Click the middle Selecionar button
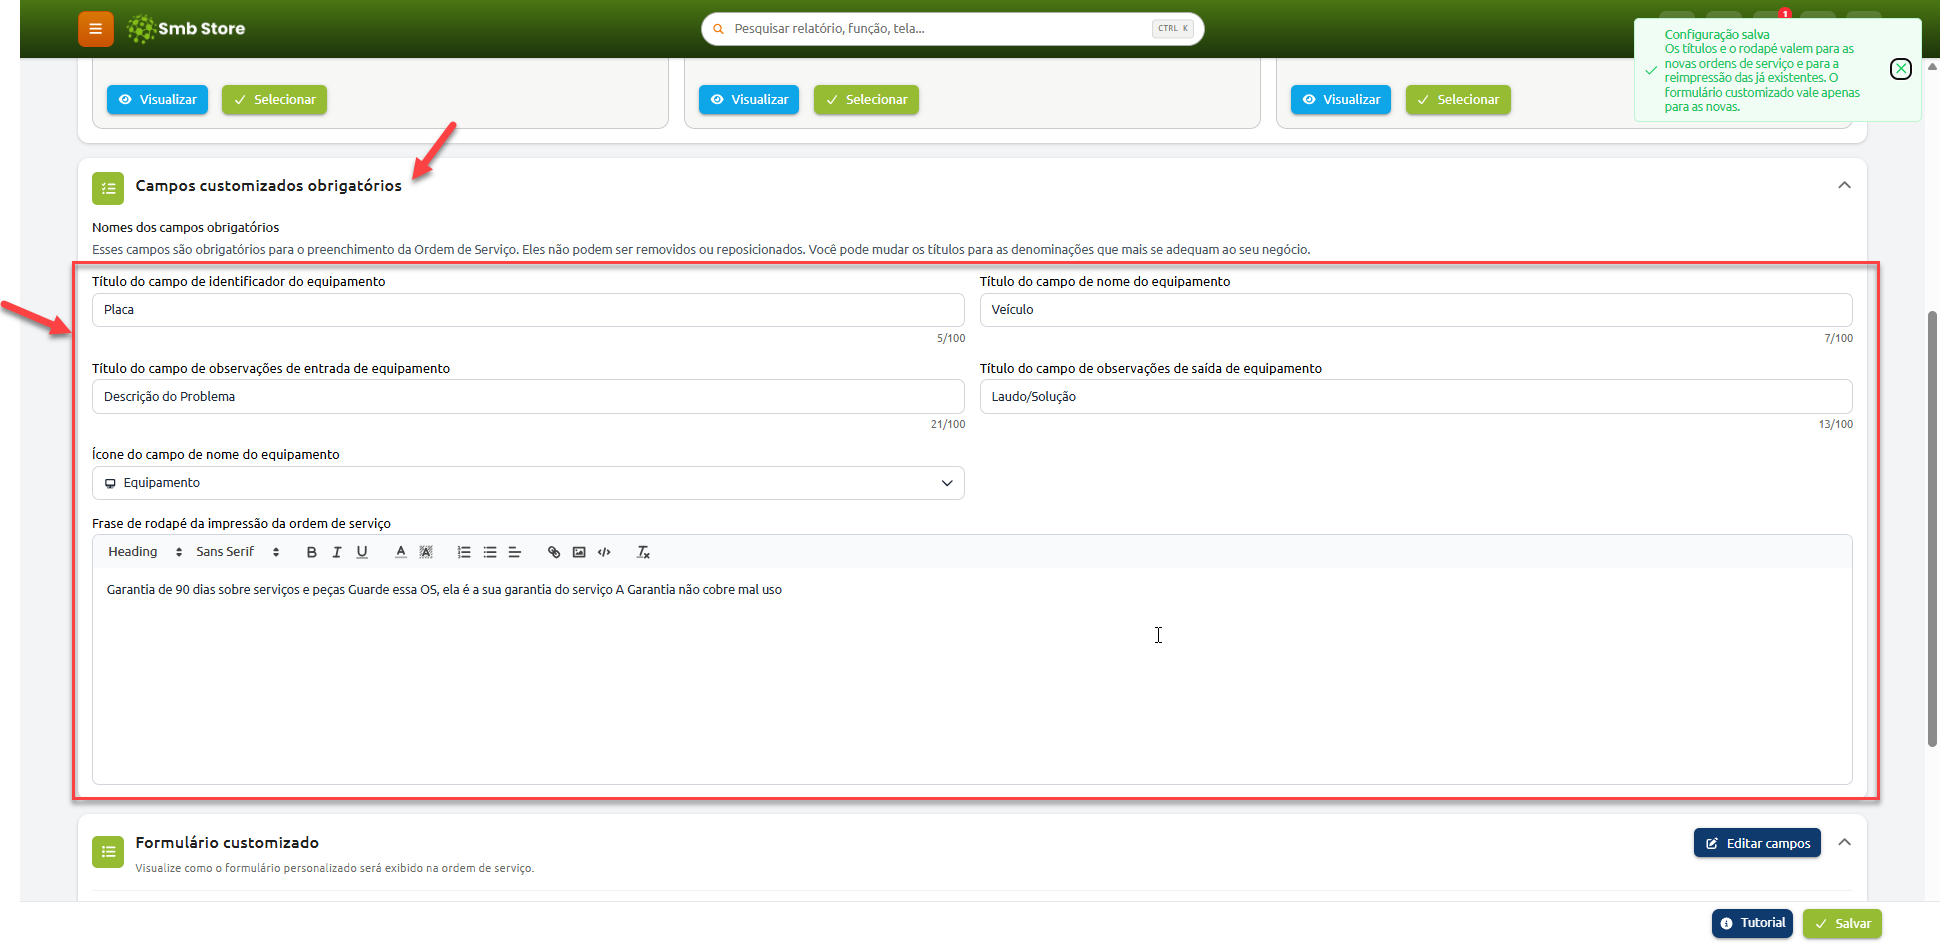 click(x=866, y=100)
